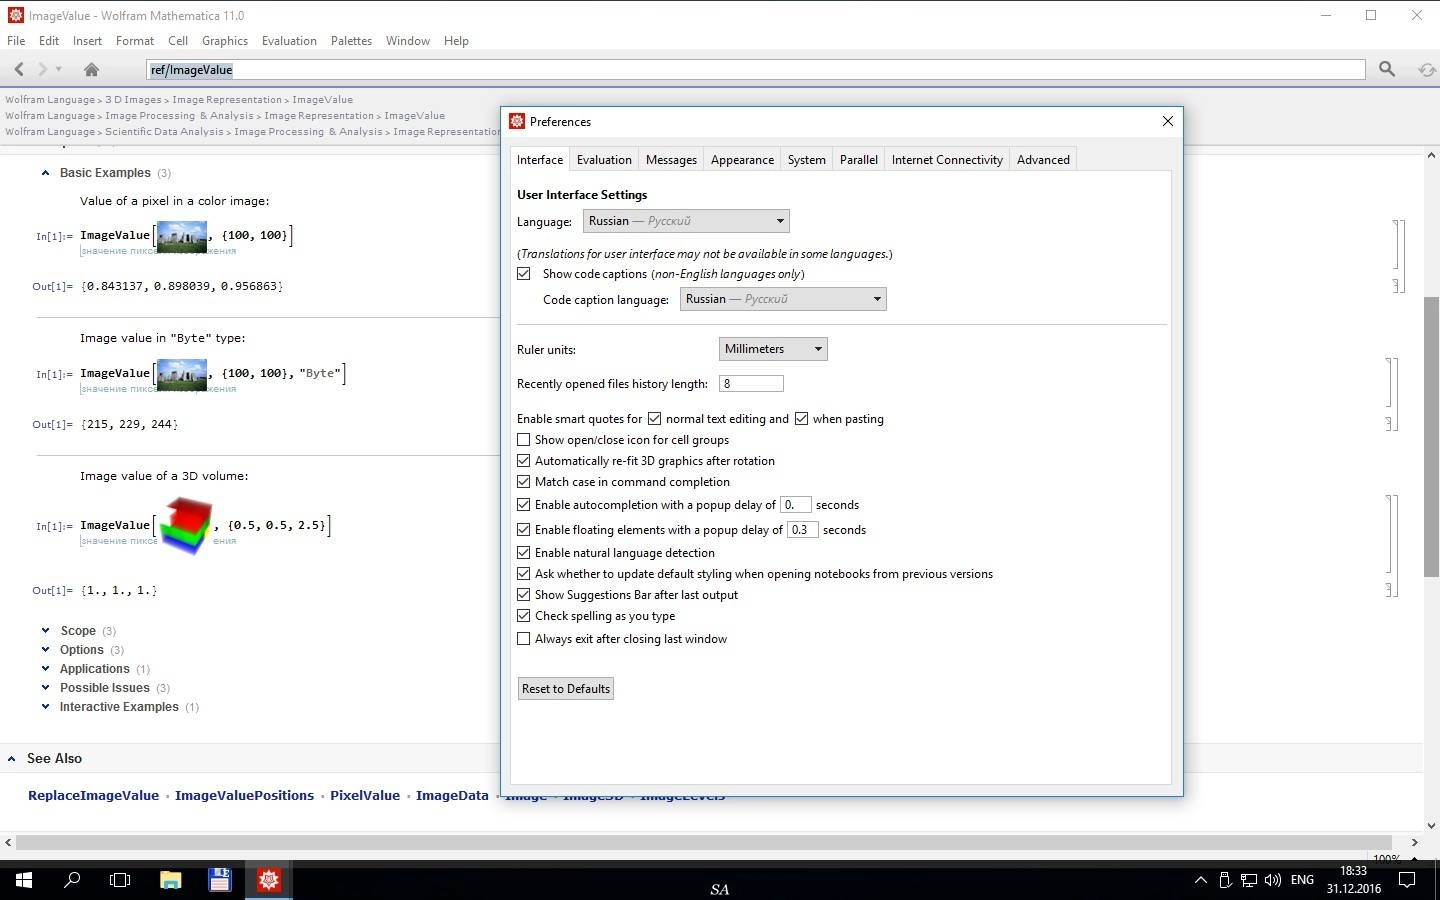Enable Always exit after closing last window

click(x=523, y=638)
